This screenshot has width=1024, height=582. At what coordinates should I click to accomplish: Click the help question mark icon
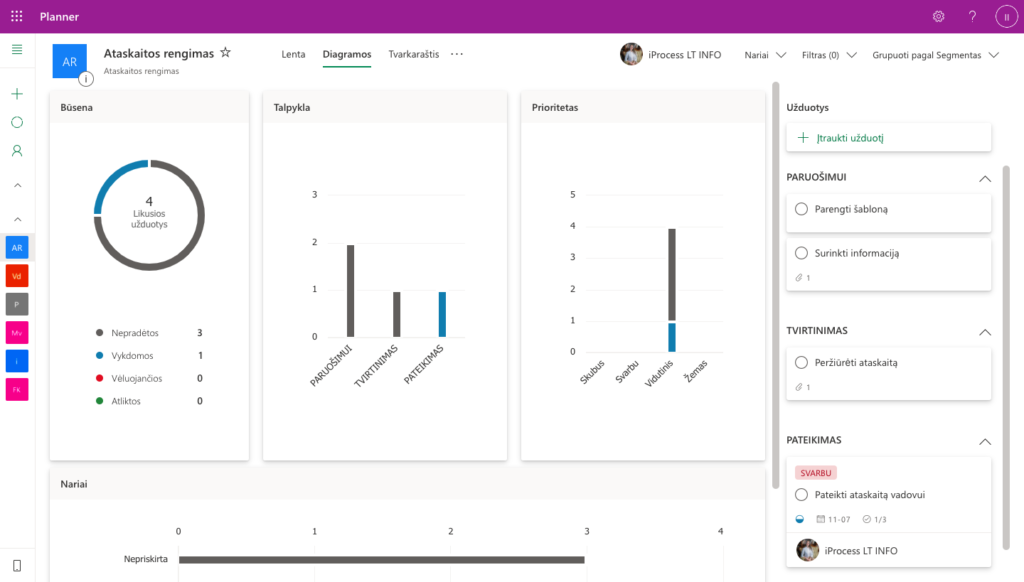[x=972, y=16]
